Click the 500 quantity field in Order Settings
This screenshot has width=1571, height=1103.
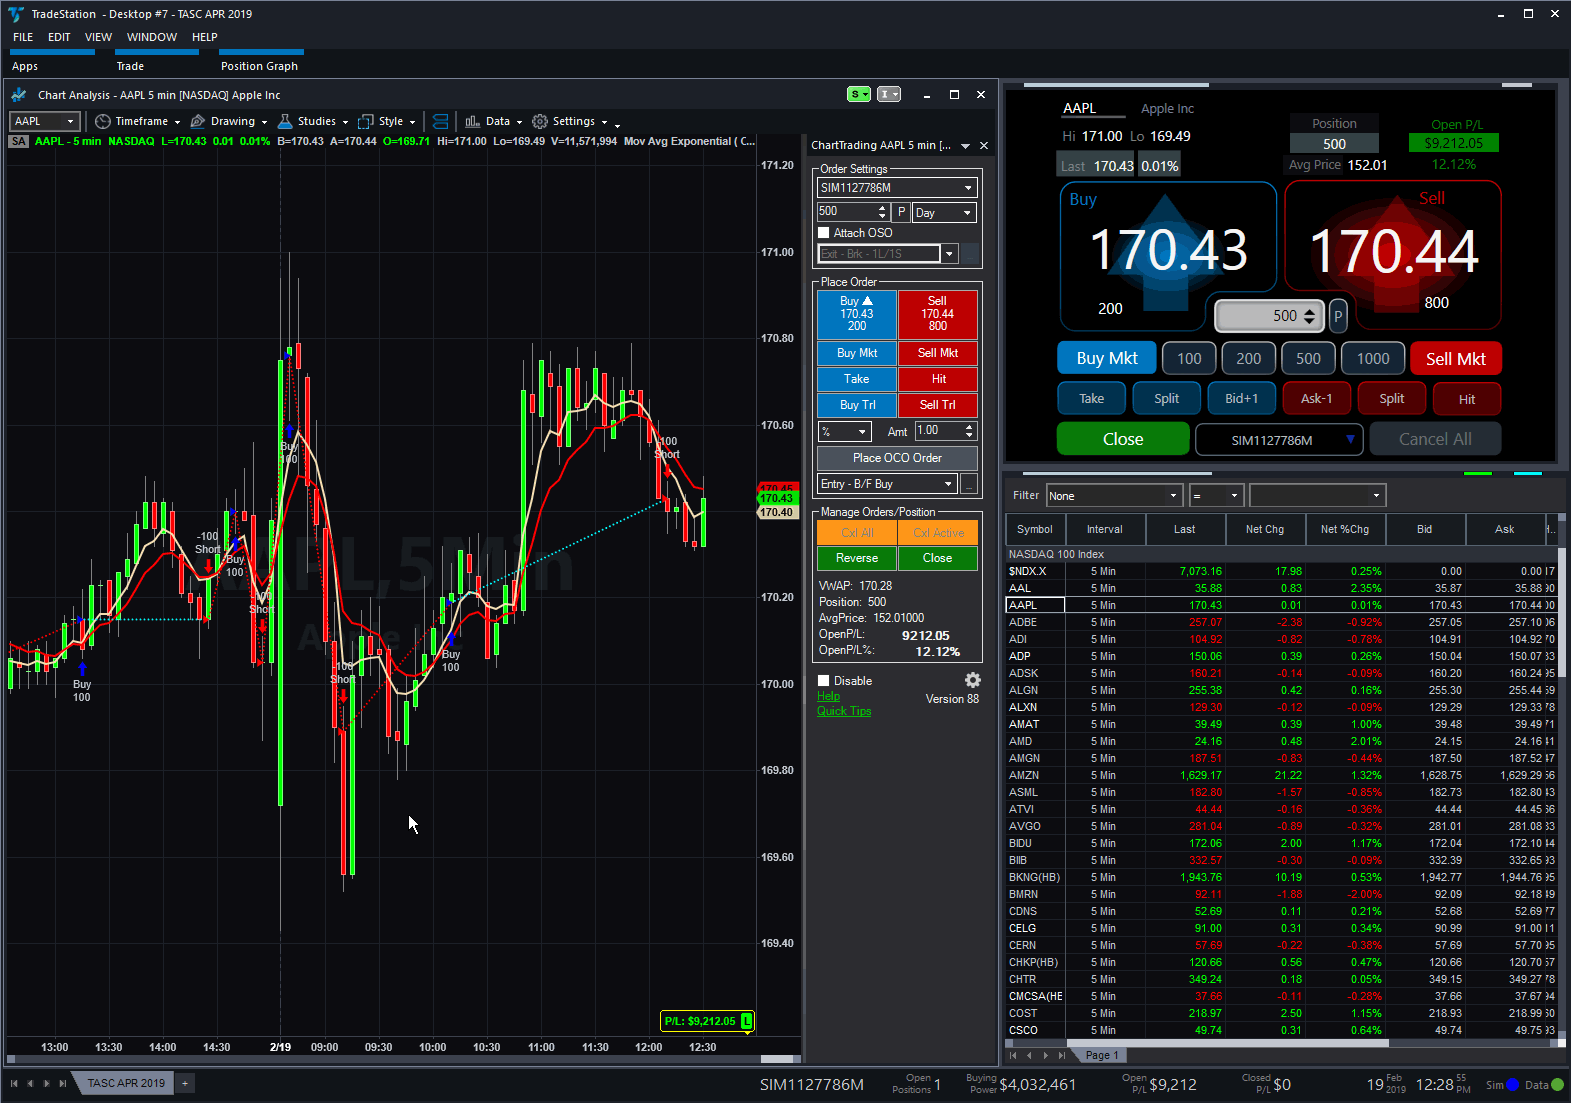[x=846, y=212]
